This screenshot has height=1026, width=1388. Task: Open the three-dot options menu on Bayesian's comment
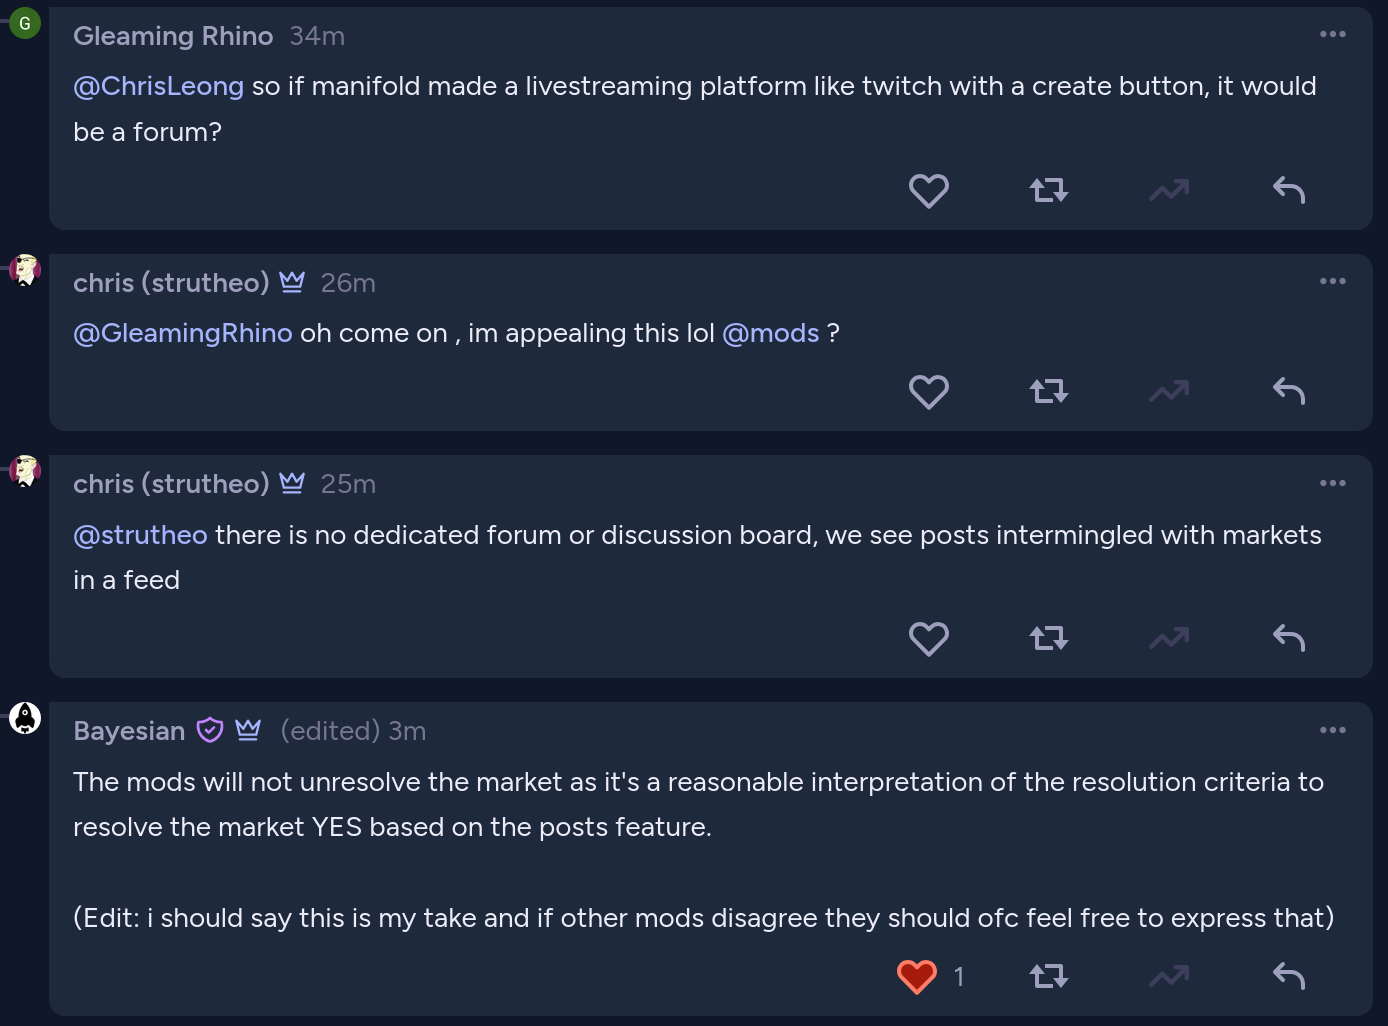(1332, 730)
